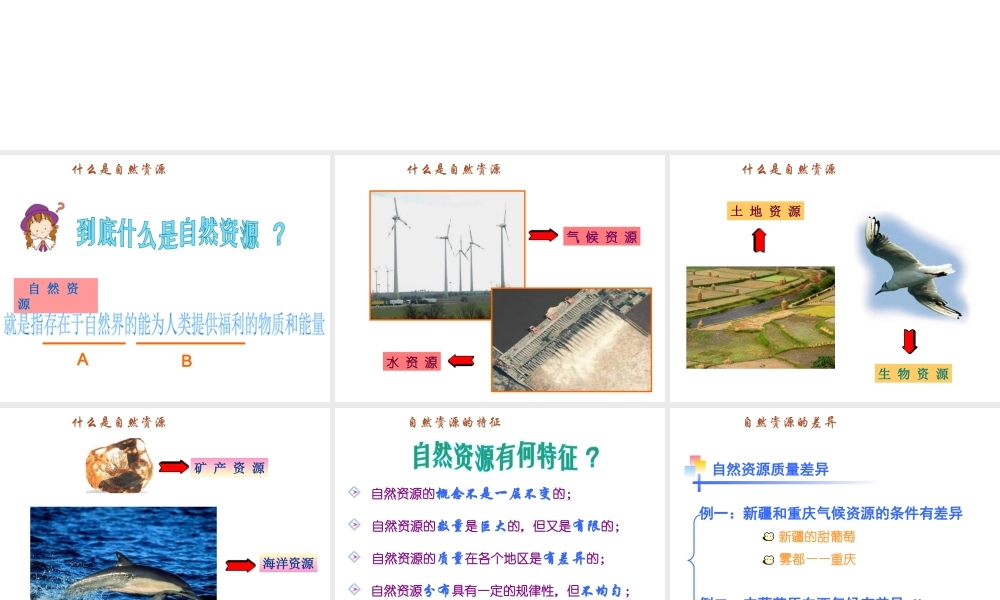Viewport: 1000px width, 600px height.
Task: Open the dam aerial photo
Action: [x=571, y=339]
